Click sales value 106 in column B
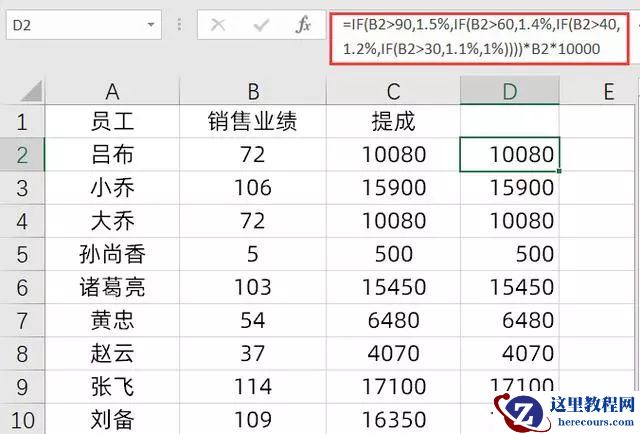The width and height of the screenshot is (640, 434). coord(253,188)
